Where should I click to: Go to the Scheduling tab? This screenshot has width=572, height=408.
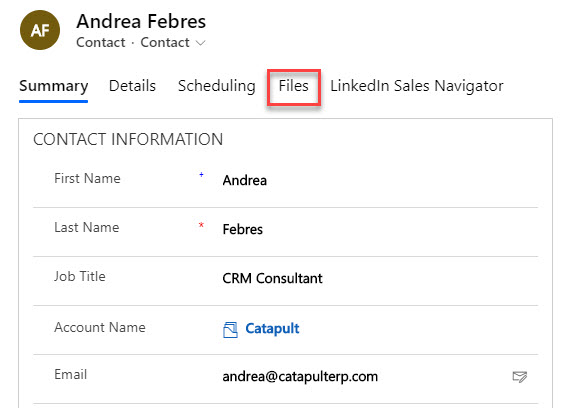217,86
